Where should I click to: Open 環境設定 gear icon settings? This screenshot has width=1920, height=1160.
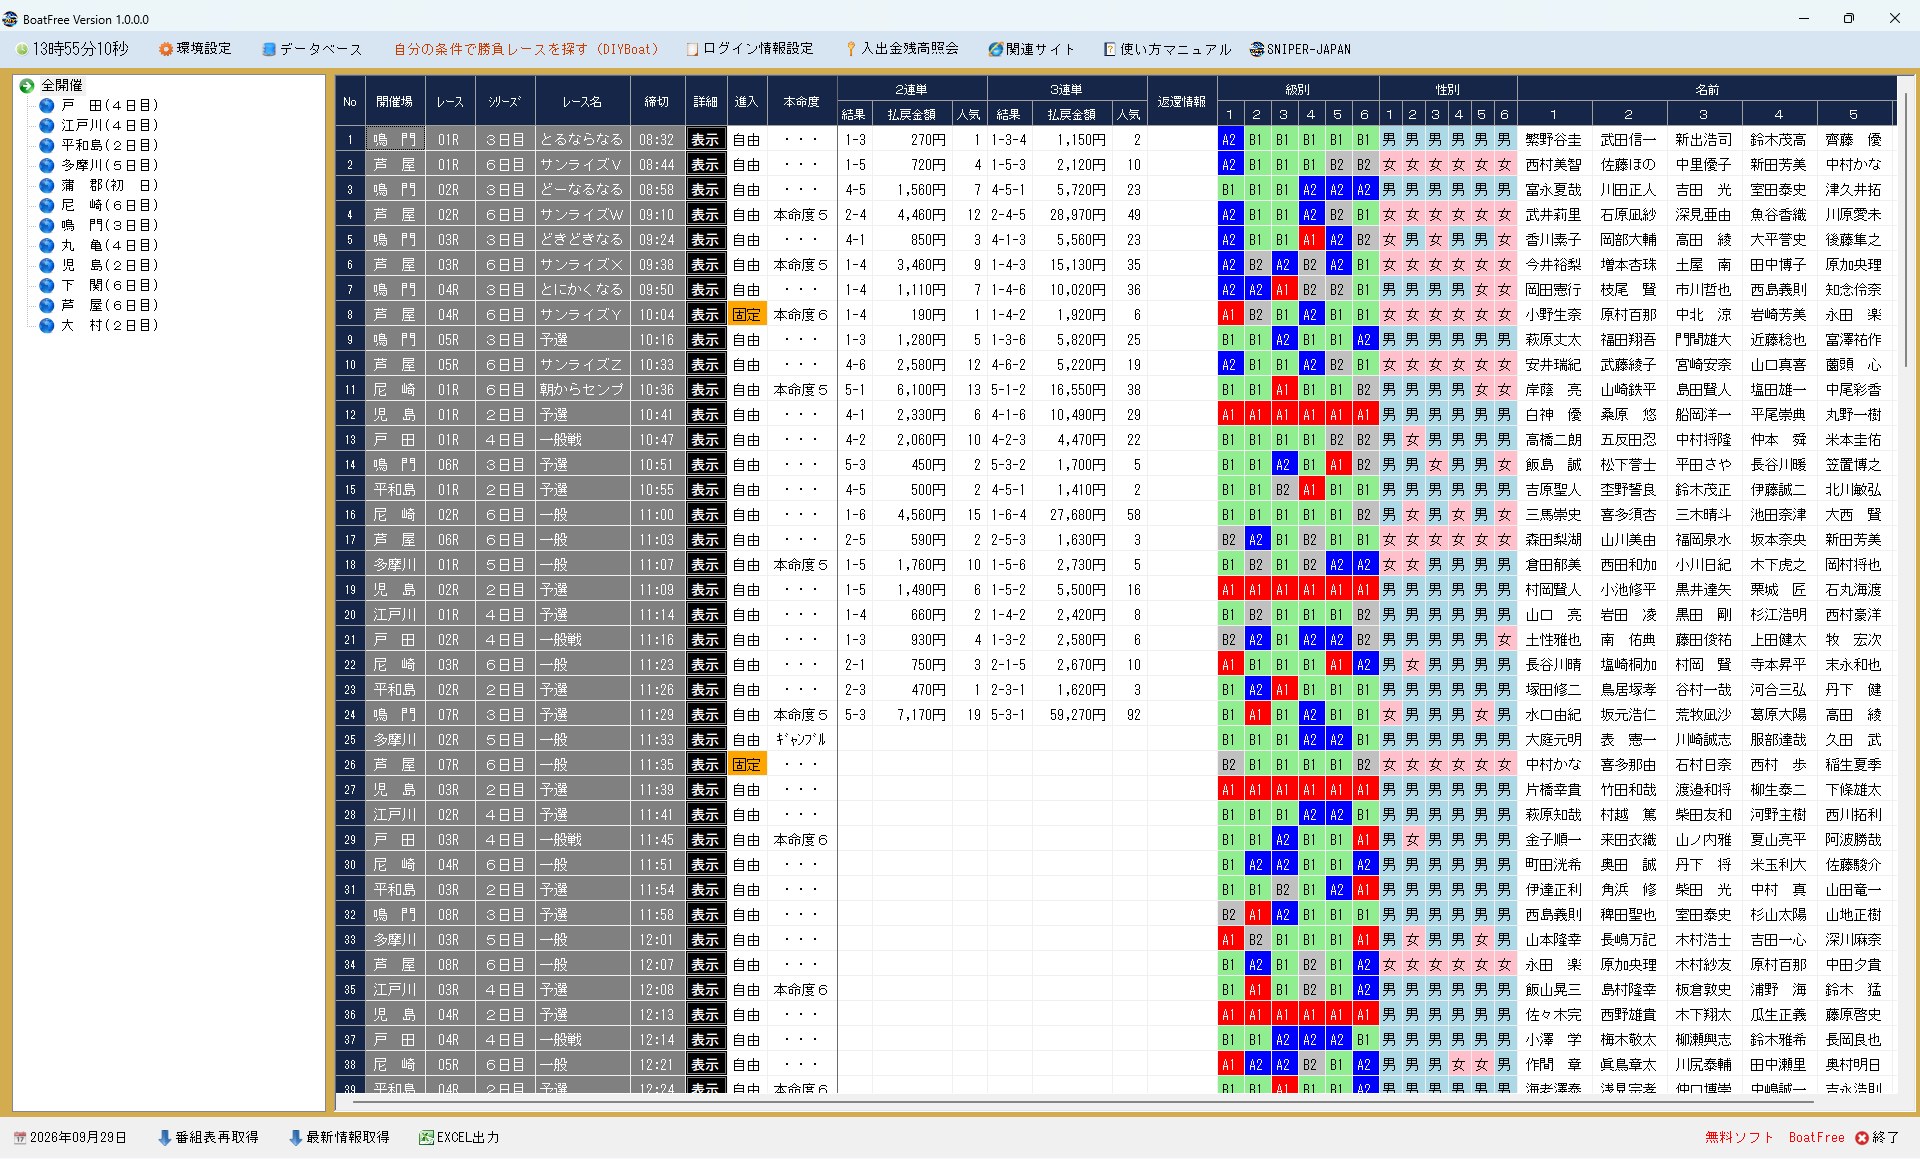coord(166,49)
